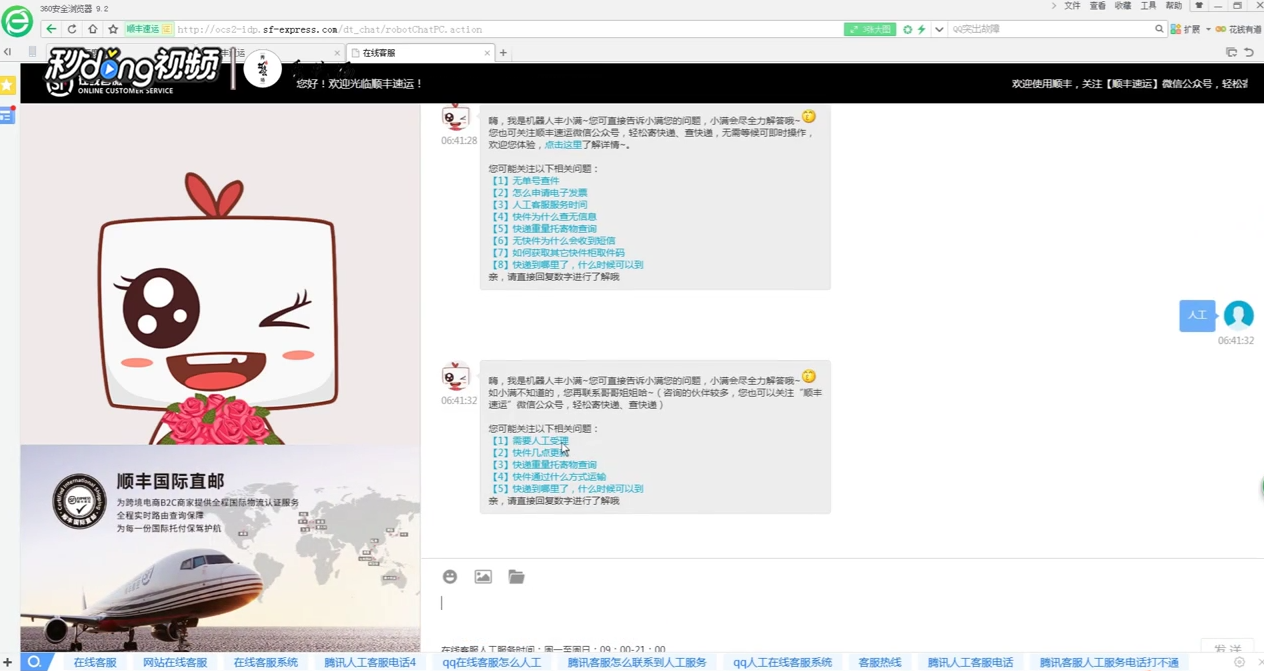Select question 【1】无单号查件
1264x671 pixels.
click(524, 181)
